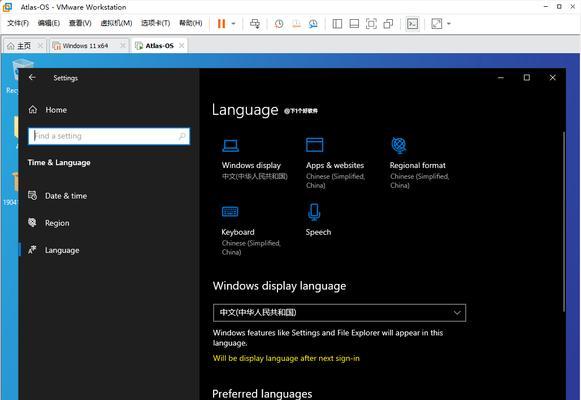Close the 主页 tab
This screenshot has height=400, width=581.
coord(40,46)
